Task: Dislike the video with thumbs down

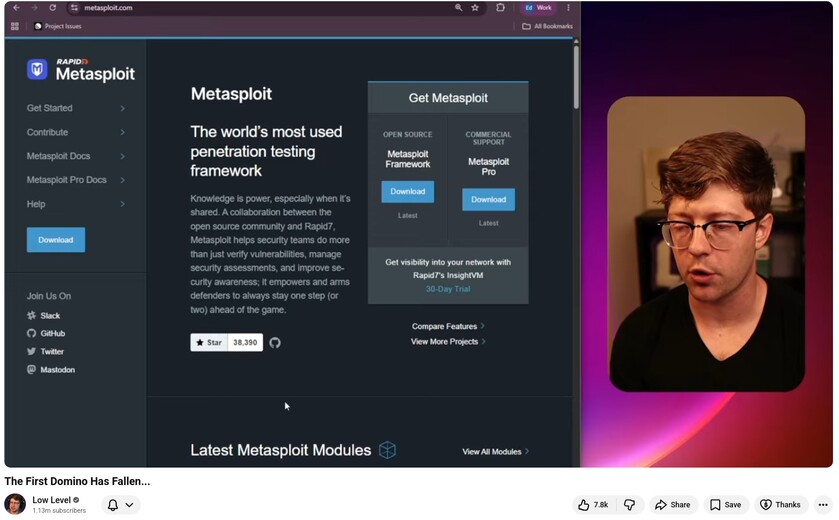Action: click(630, 505)
